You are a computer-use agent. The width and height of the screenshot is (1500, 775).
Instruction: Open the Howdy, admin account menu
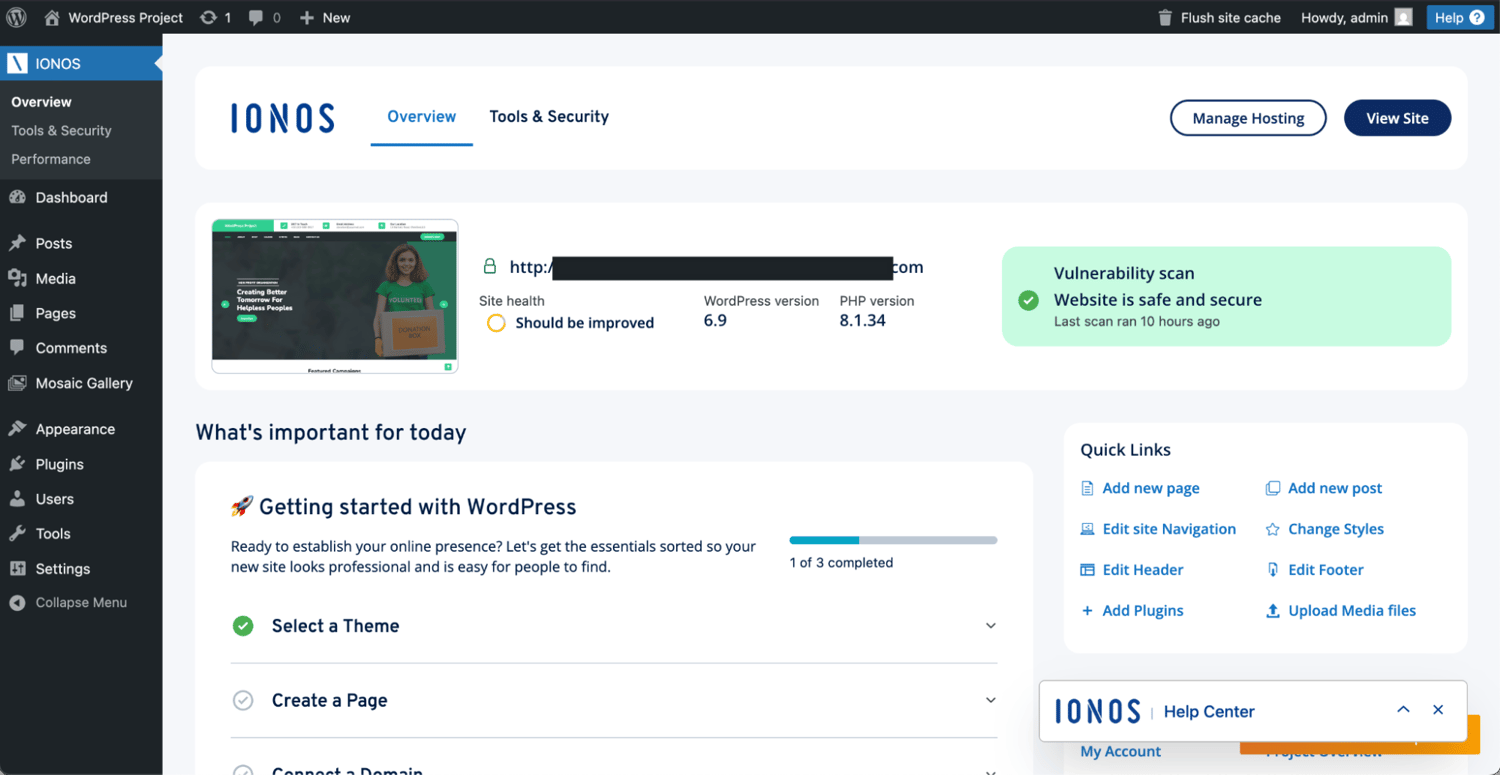click(1357, 17)
